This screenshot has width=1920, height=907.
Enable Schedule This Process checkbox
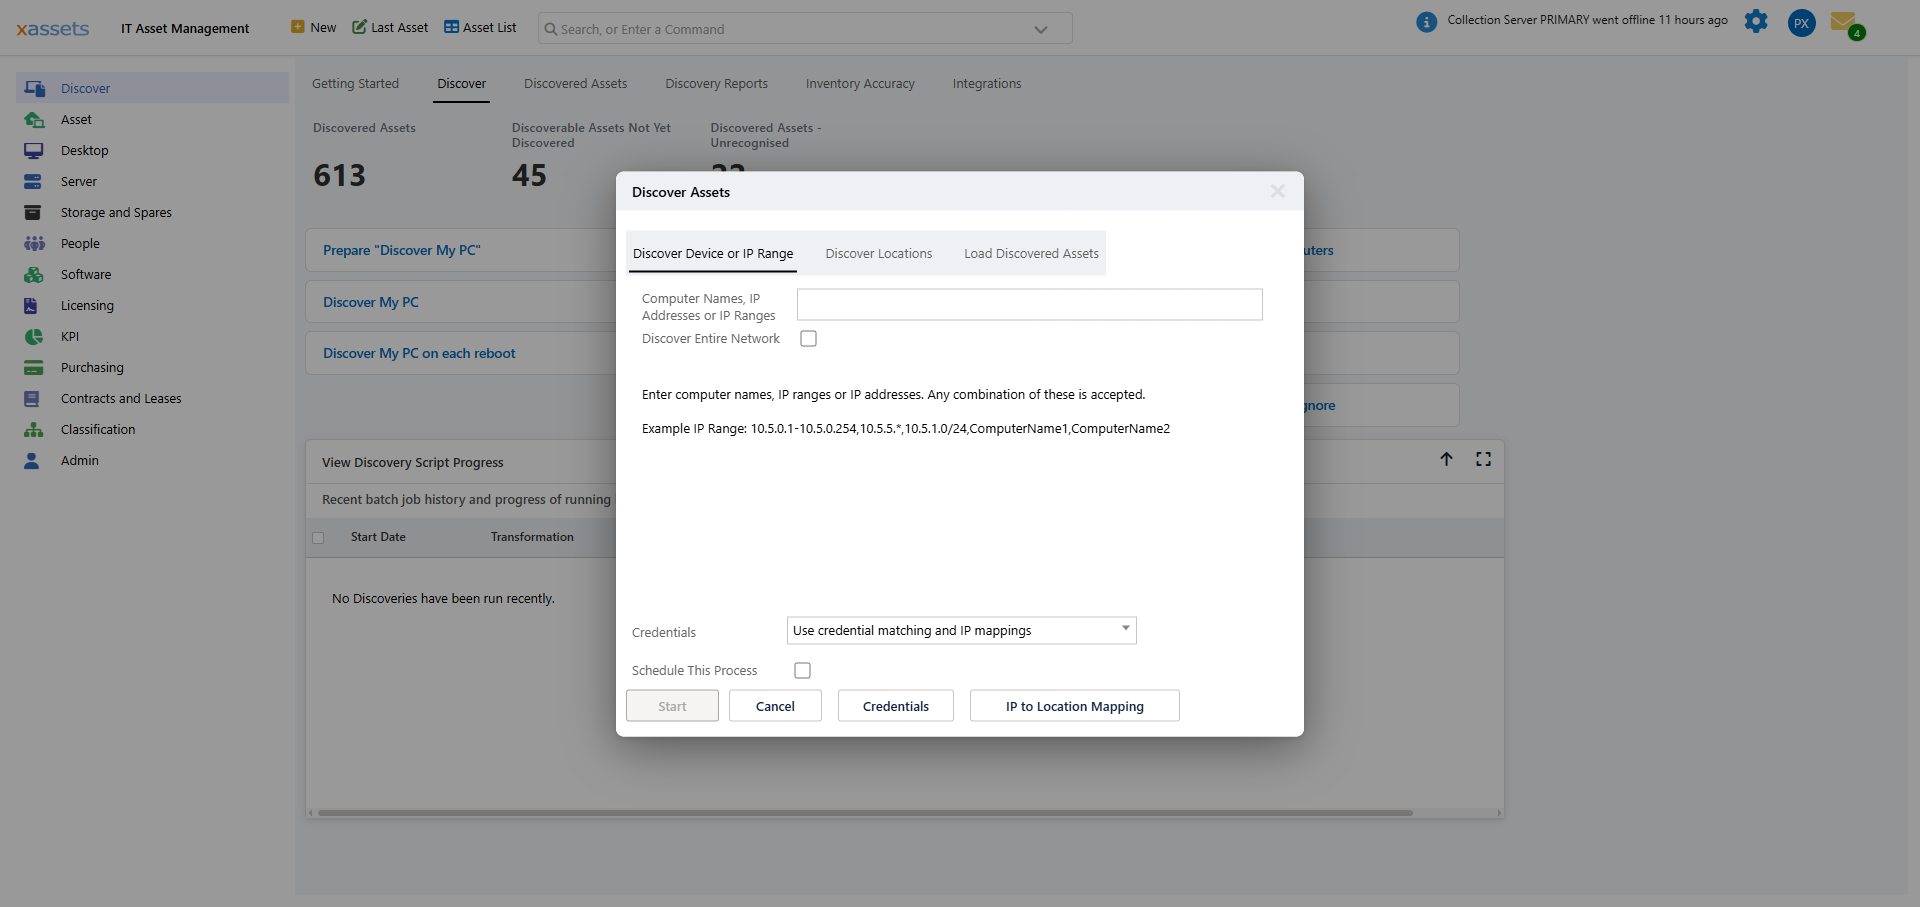pos(802,671)
